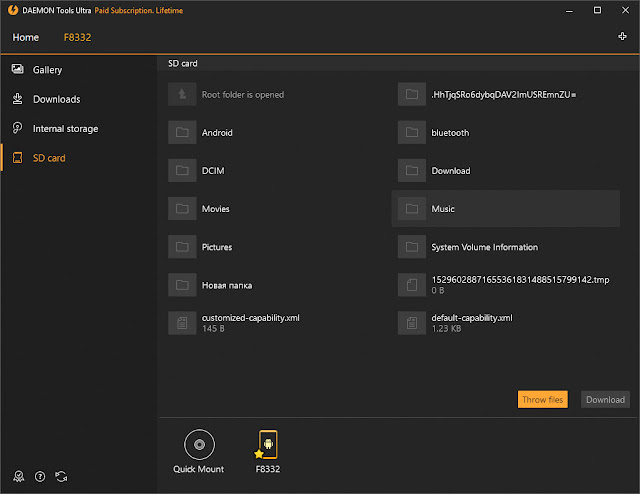Click the plus icon at top right
Image resolution: width=640 pixels, height=494 pixels.
click(622, 36)
